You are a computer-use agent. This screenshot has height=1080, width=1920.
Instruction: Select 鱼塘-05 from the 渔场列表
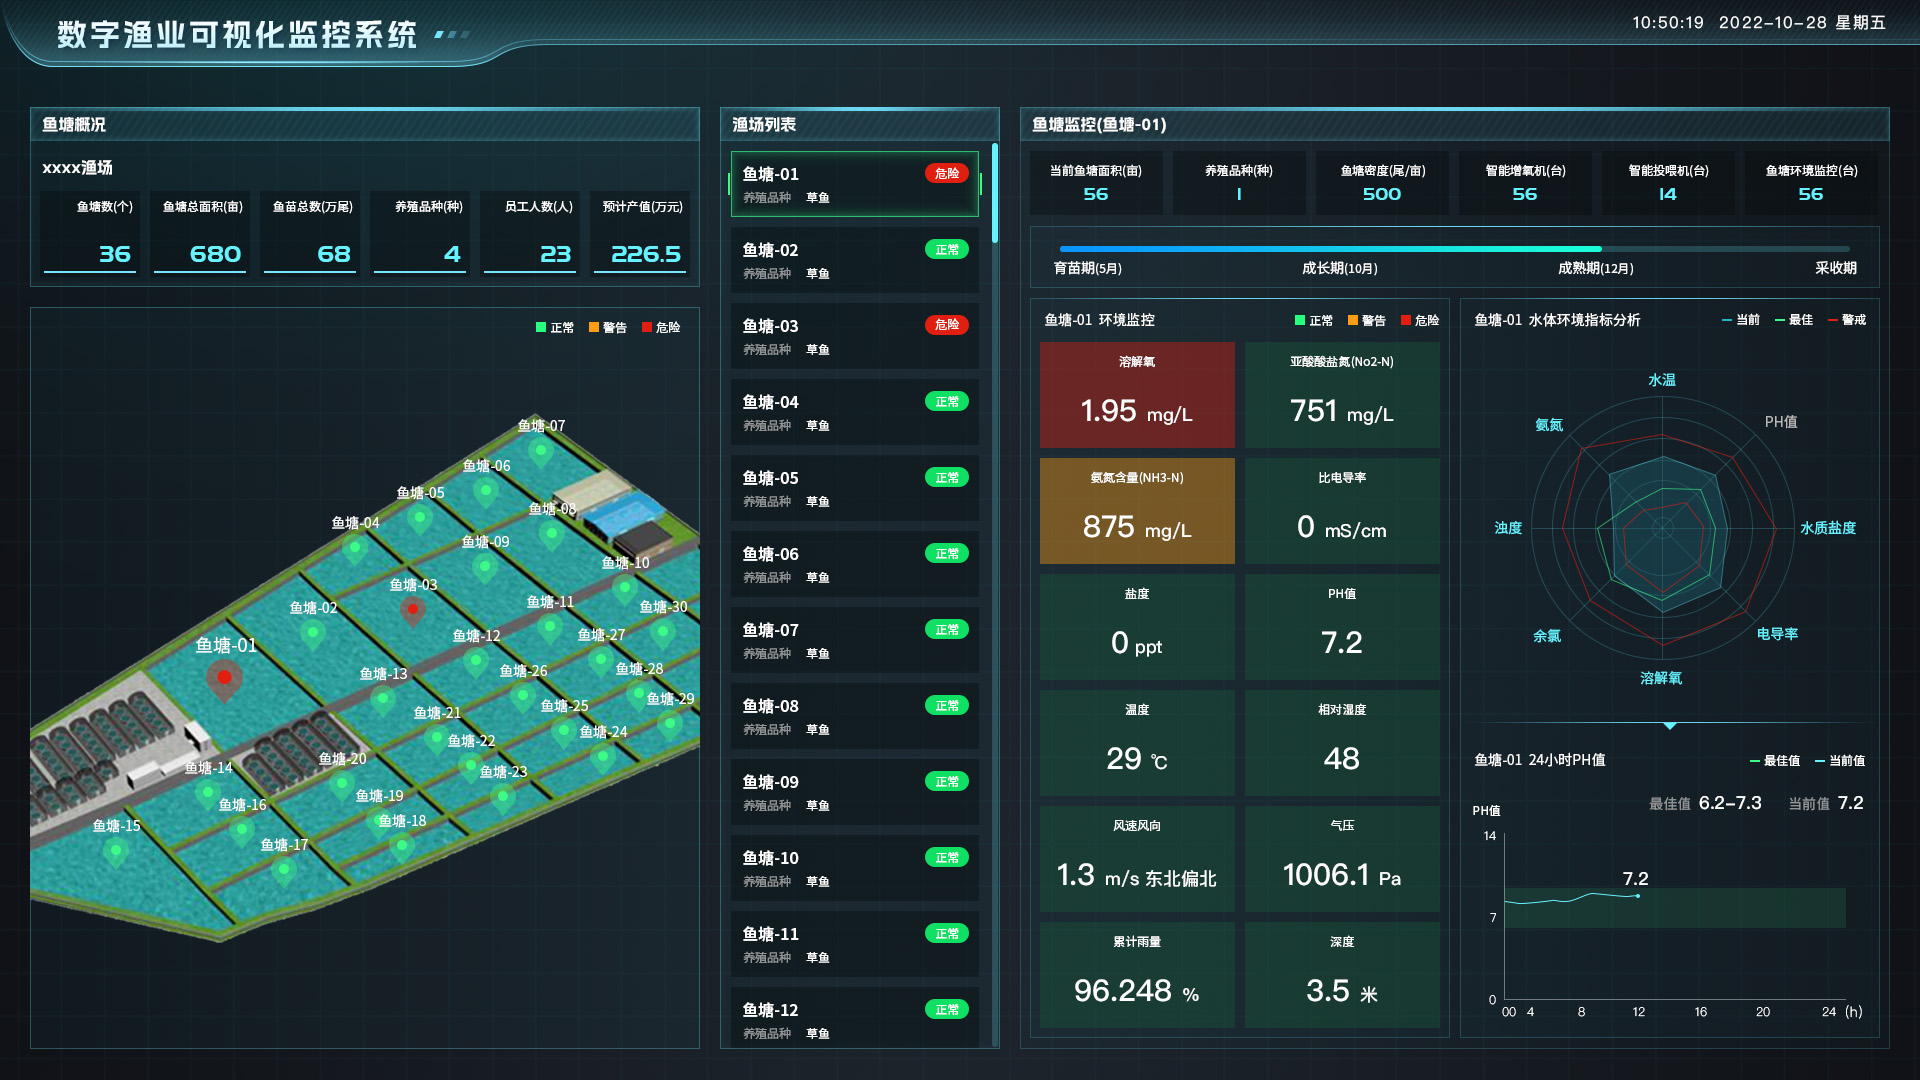pos(854,487)
